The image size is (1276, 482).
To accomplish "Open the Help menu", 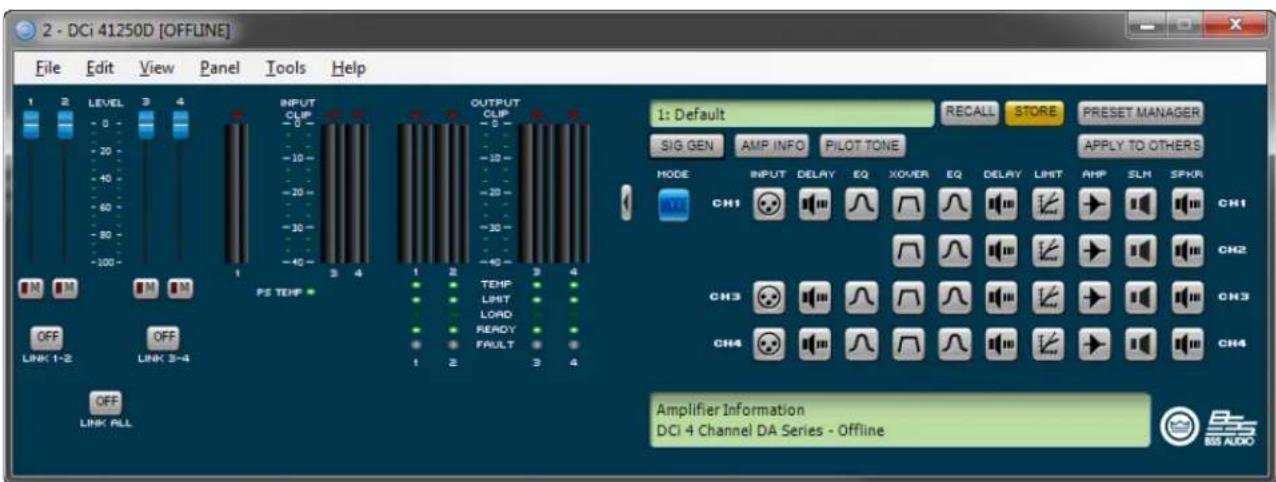I will 349,68.
